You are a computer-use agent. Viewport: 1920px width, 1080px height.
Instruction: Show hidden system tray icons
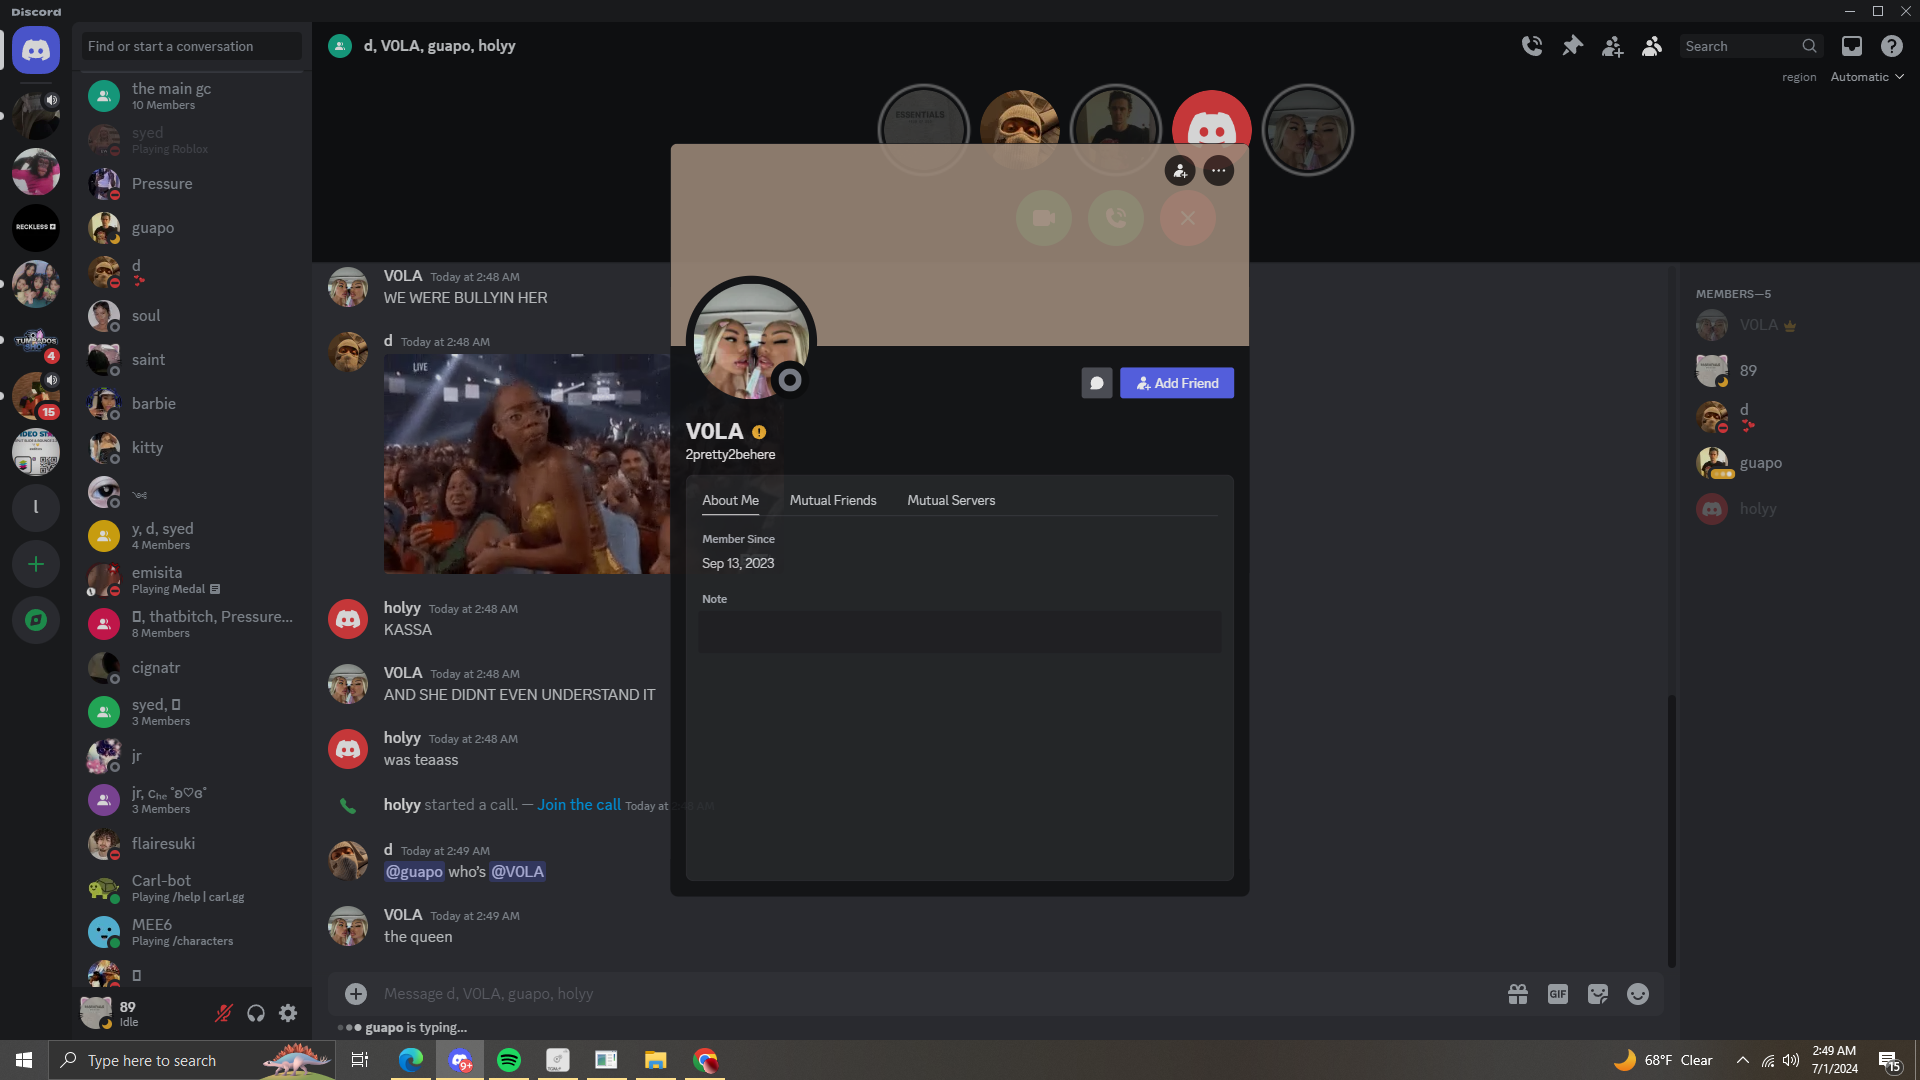pyautogui.click(x=1743, y=1060)
